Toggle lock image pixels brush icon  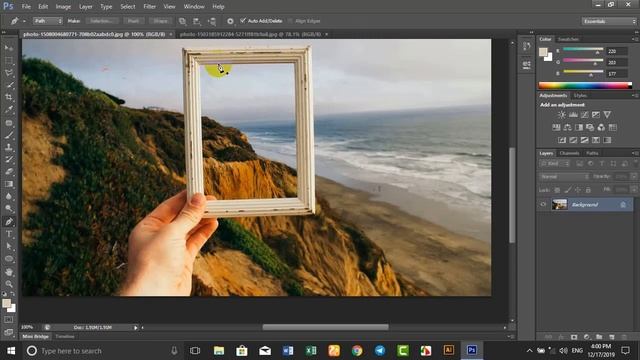click(x=568, y=190)
